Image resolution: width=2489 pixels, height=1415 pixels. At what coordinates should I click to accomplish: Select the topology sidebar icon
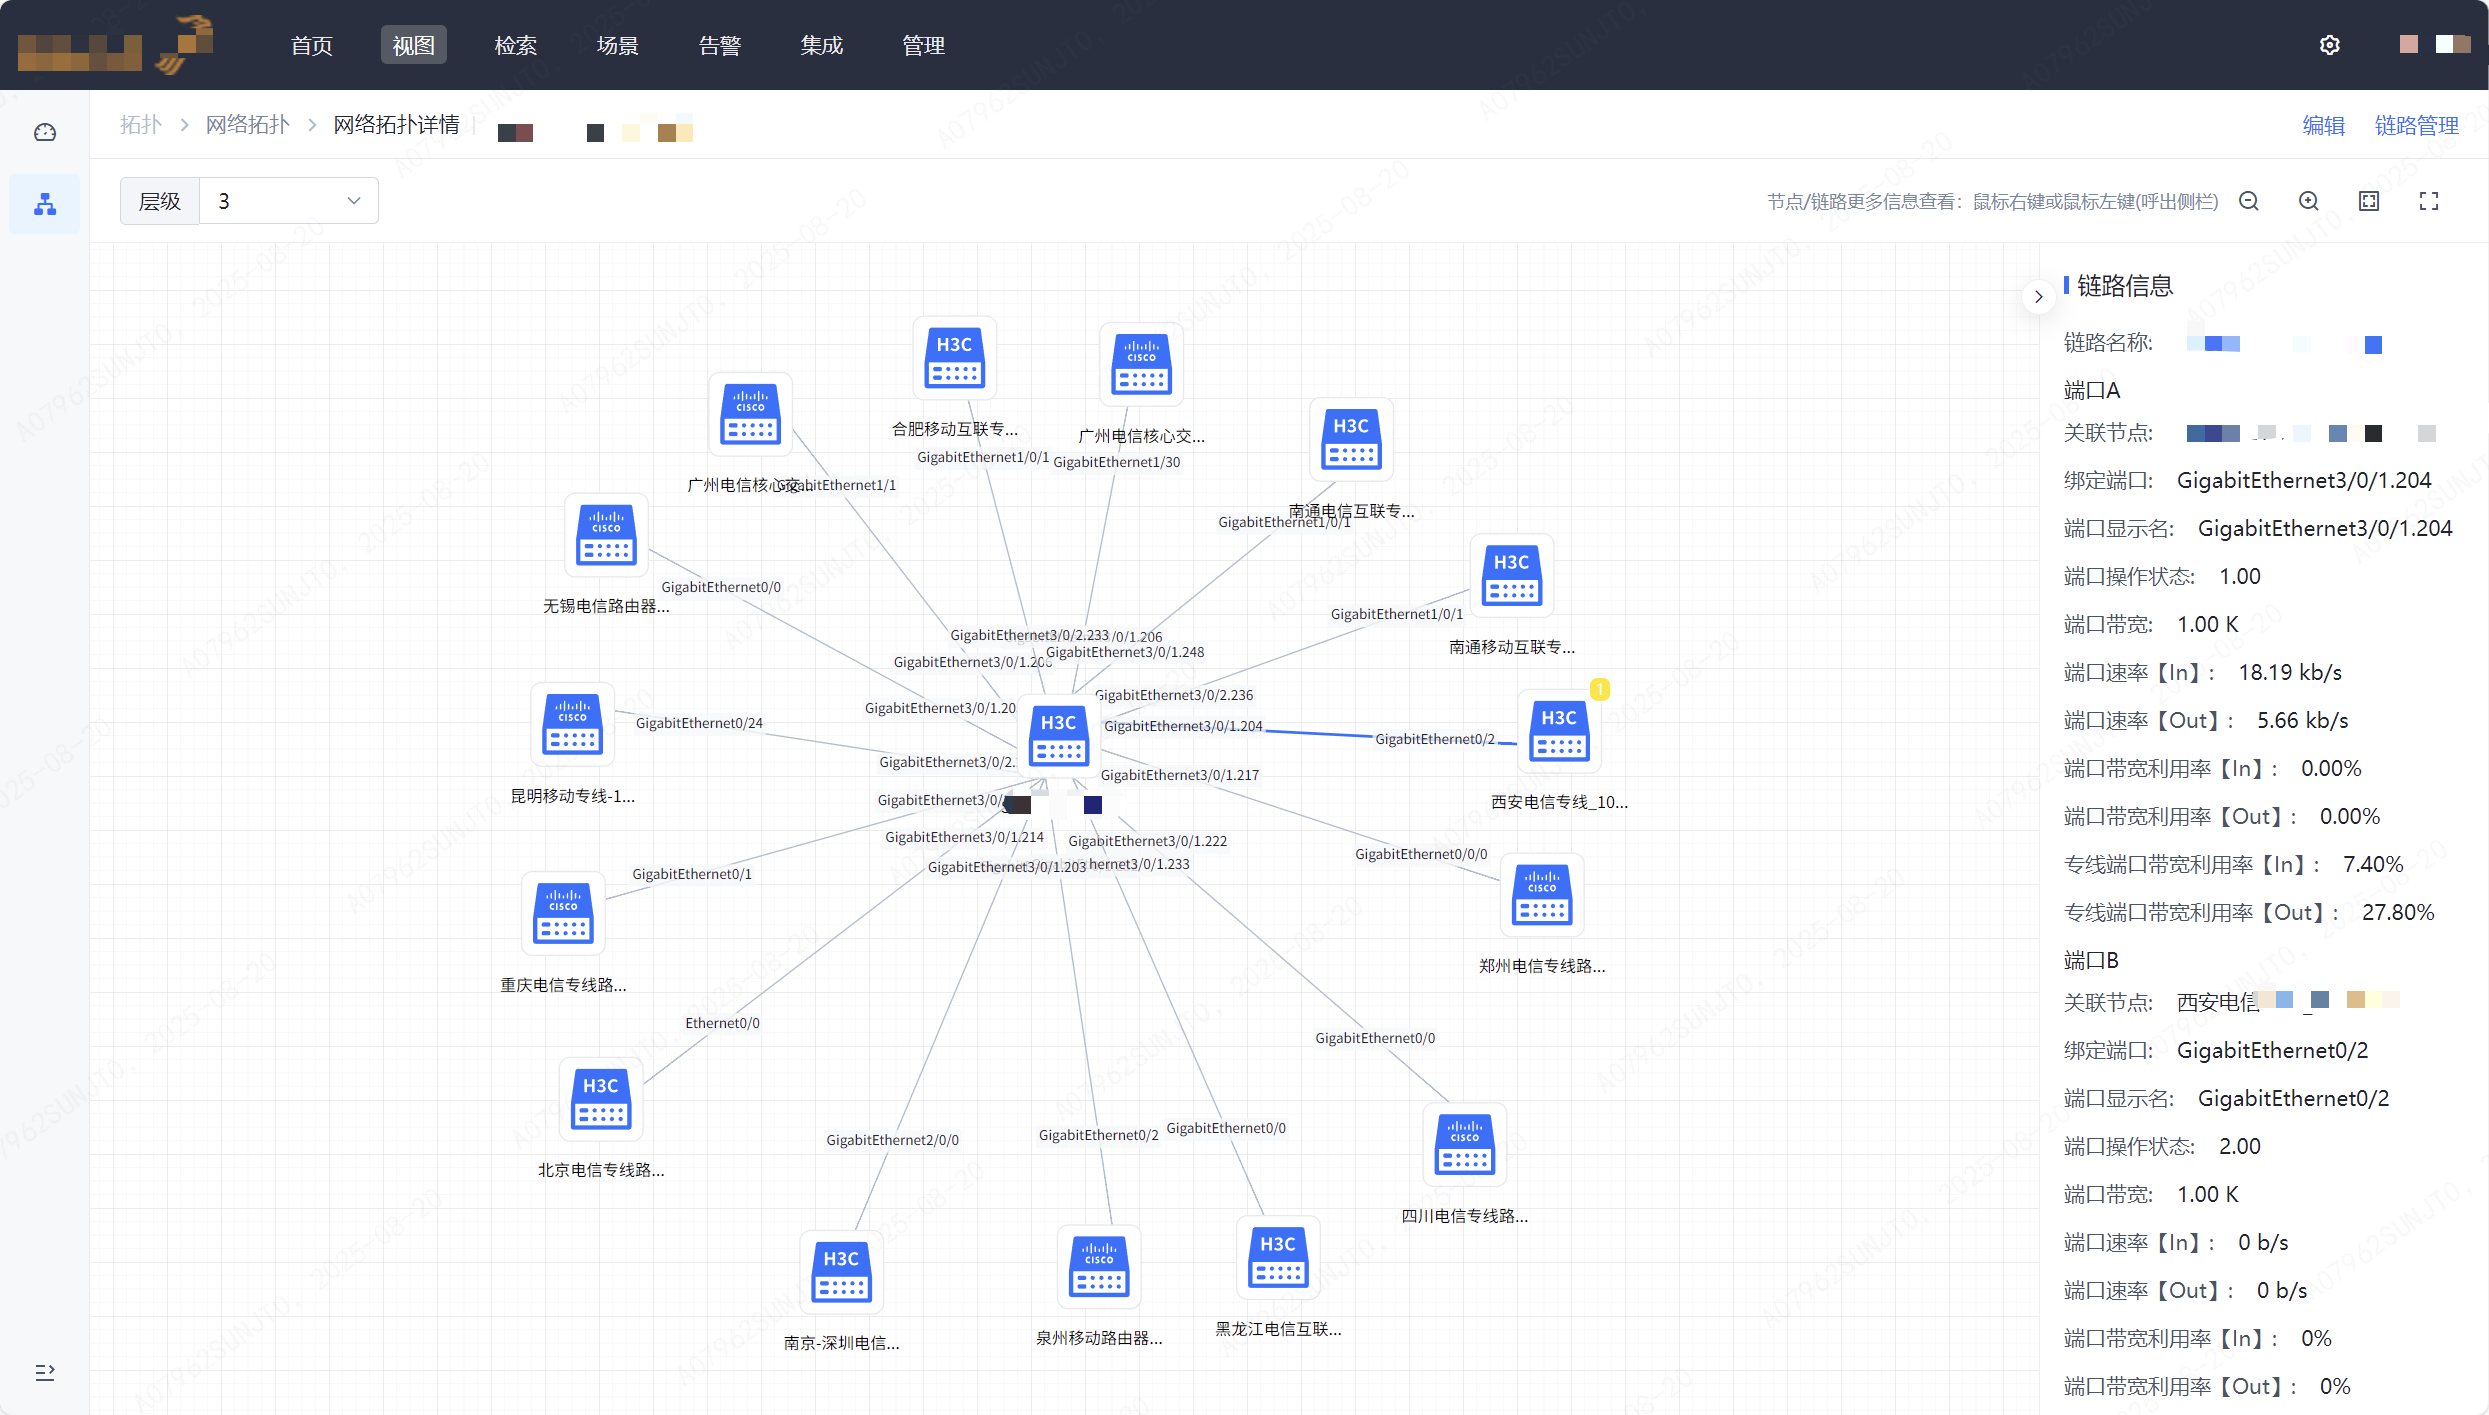tap(45, 205)
